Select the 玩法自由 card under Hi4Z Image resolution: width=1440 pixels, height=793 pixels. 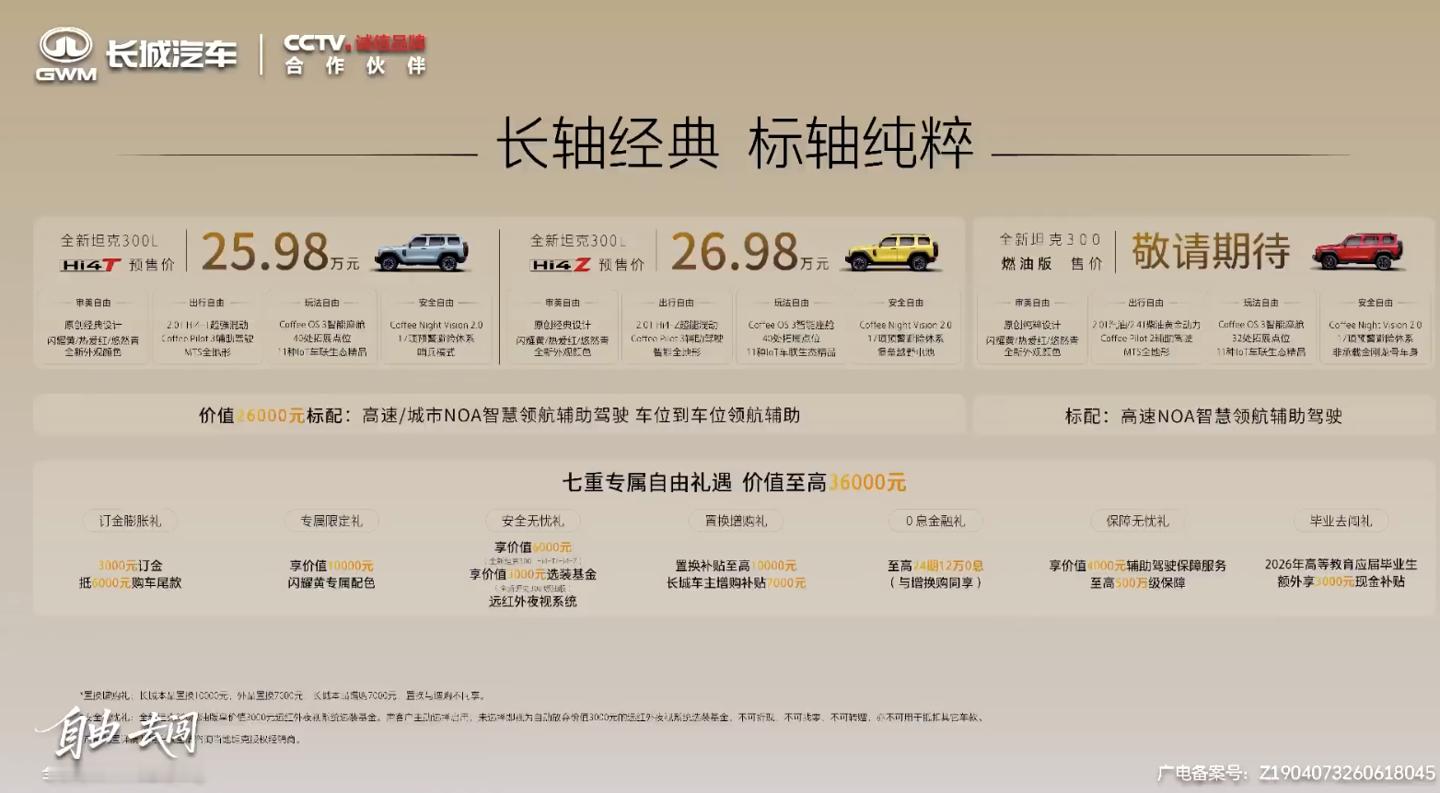792,327
